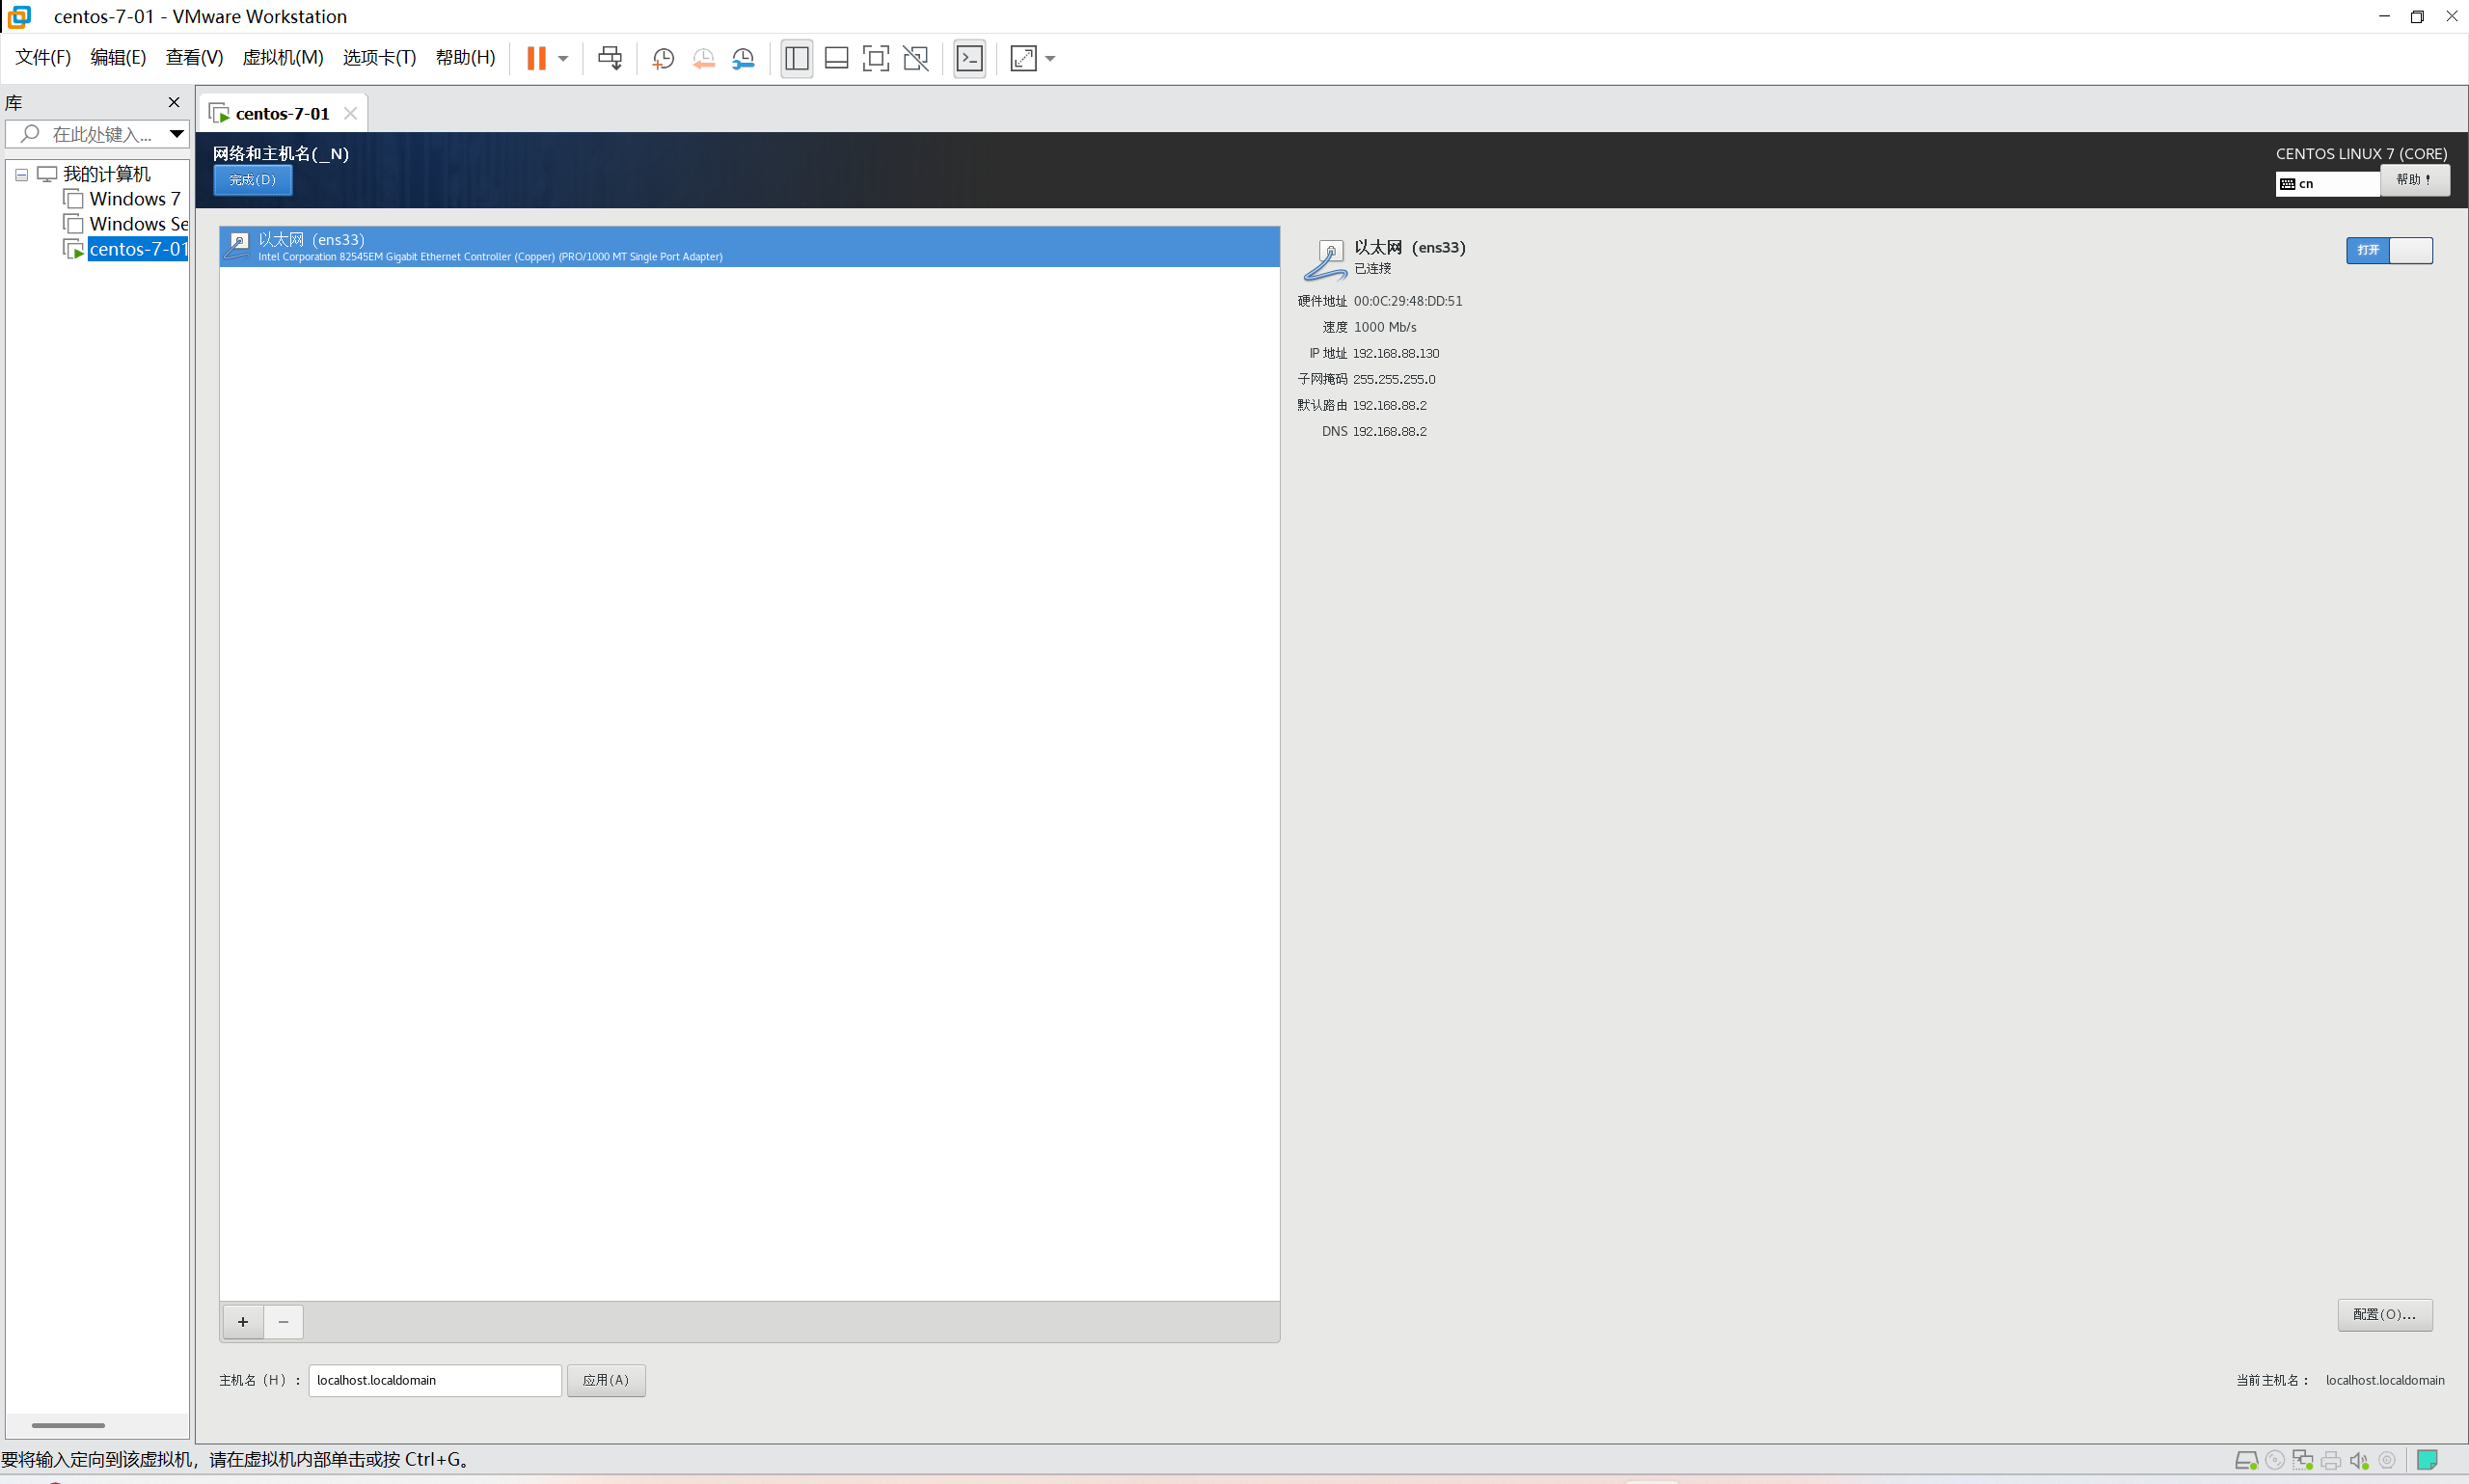Take a snapshot of the VM

tap(663, 58)
